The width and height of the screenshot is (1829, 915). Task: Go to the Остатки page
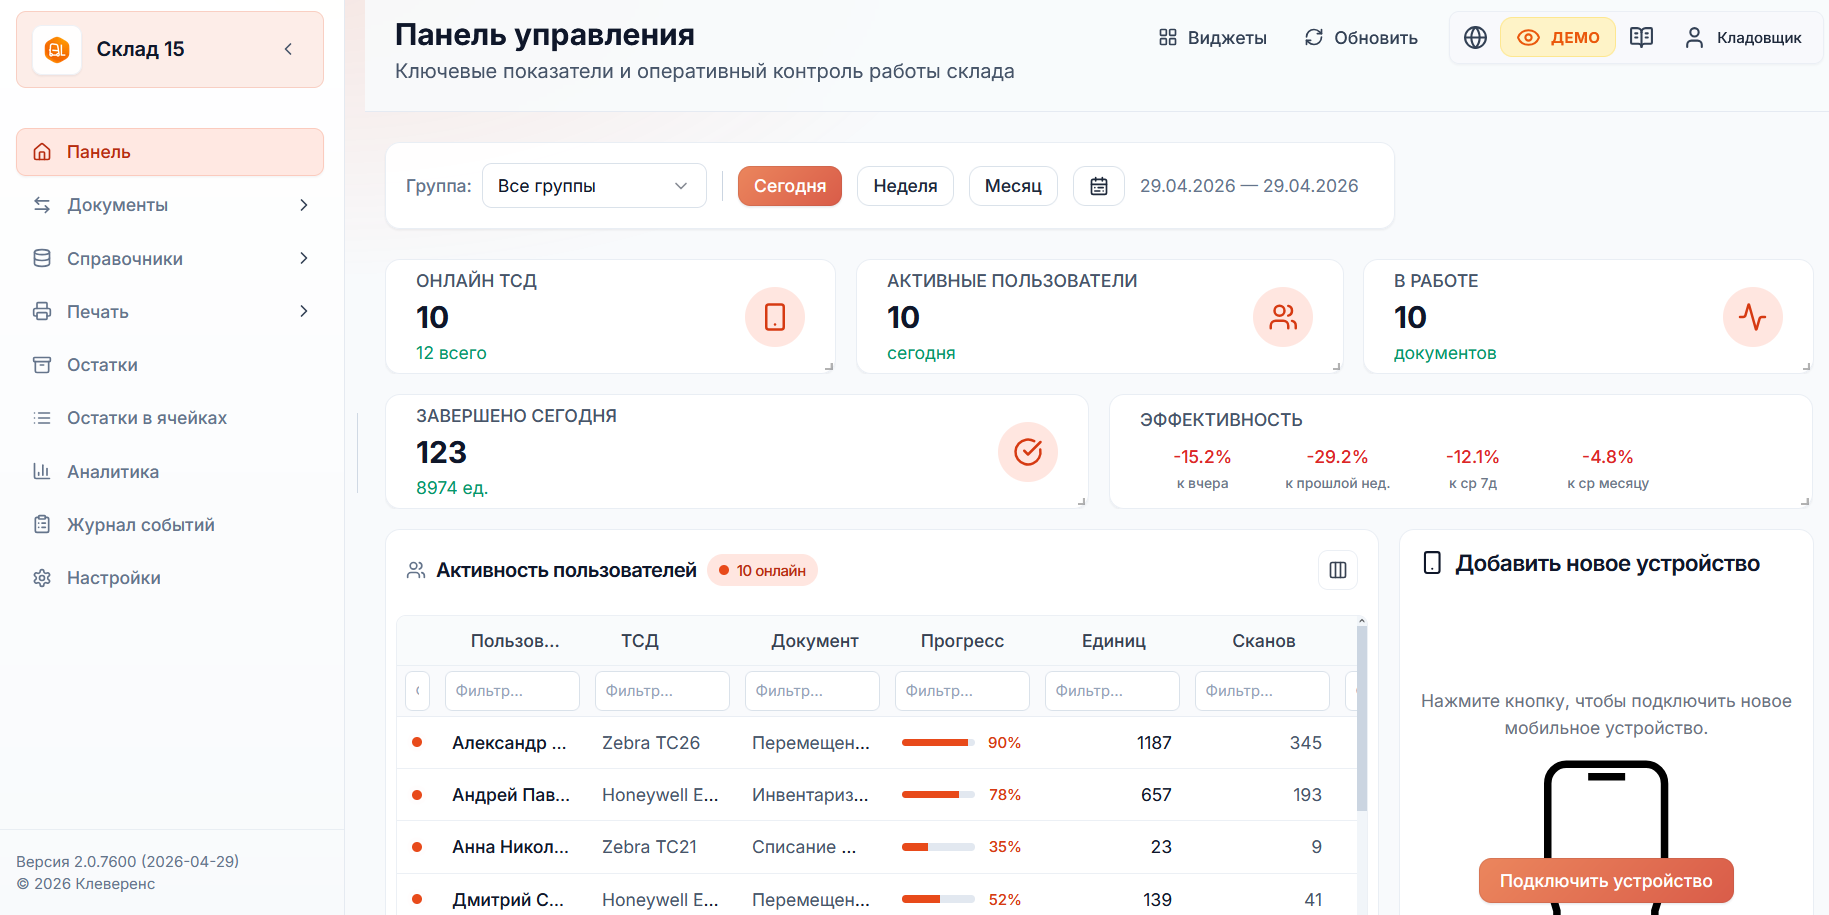coord(170,365)
